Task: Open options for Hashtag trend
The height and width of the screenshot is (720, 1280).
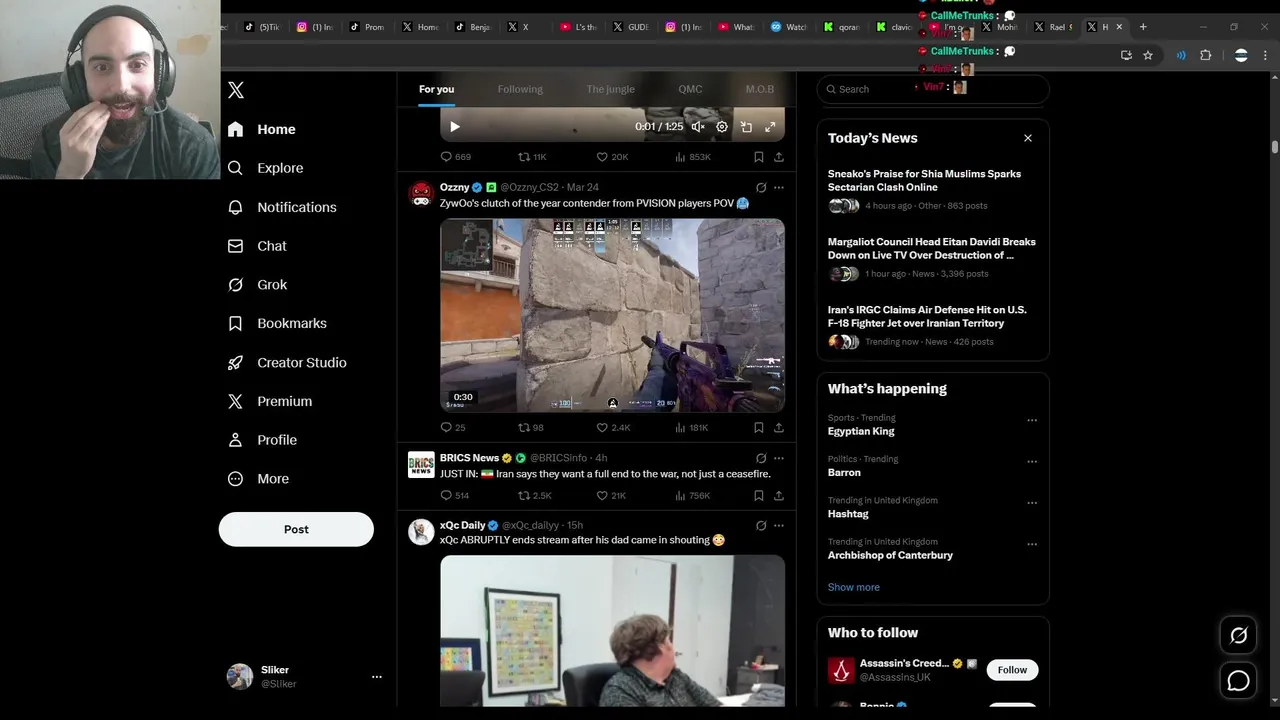Action: (x=1032, y=502)
